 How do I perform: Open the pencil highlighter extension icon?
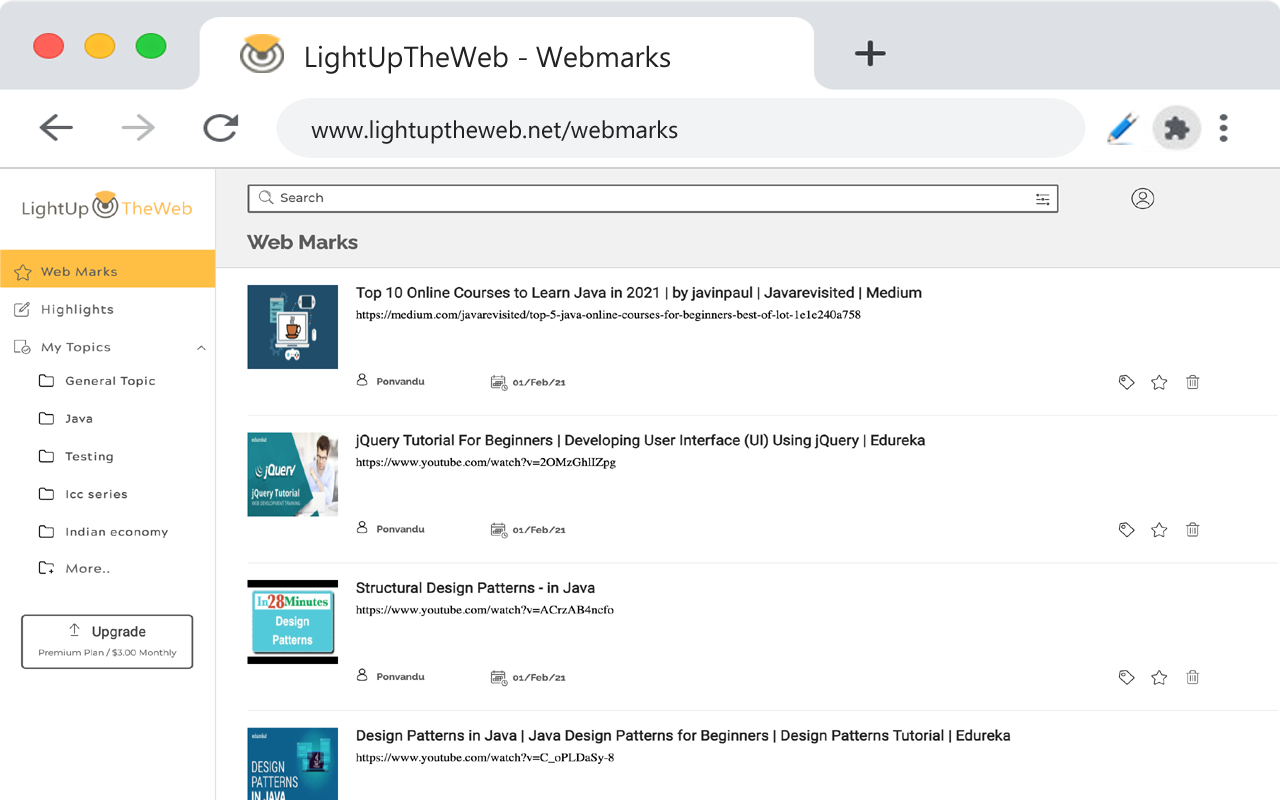coord(1122,128)
